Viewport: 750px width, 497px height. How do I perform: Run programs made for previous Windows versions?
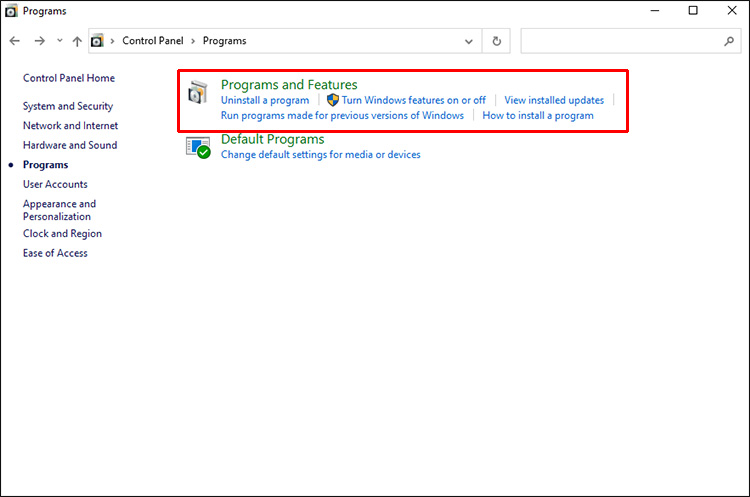click(x=342, y=116)
